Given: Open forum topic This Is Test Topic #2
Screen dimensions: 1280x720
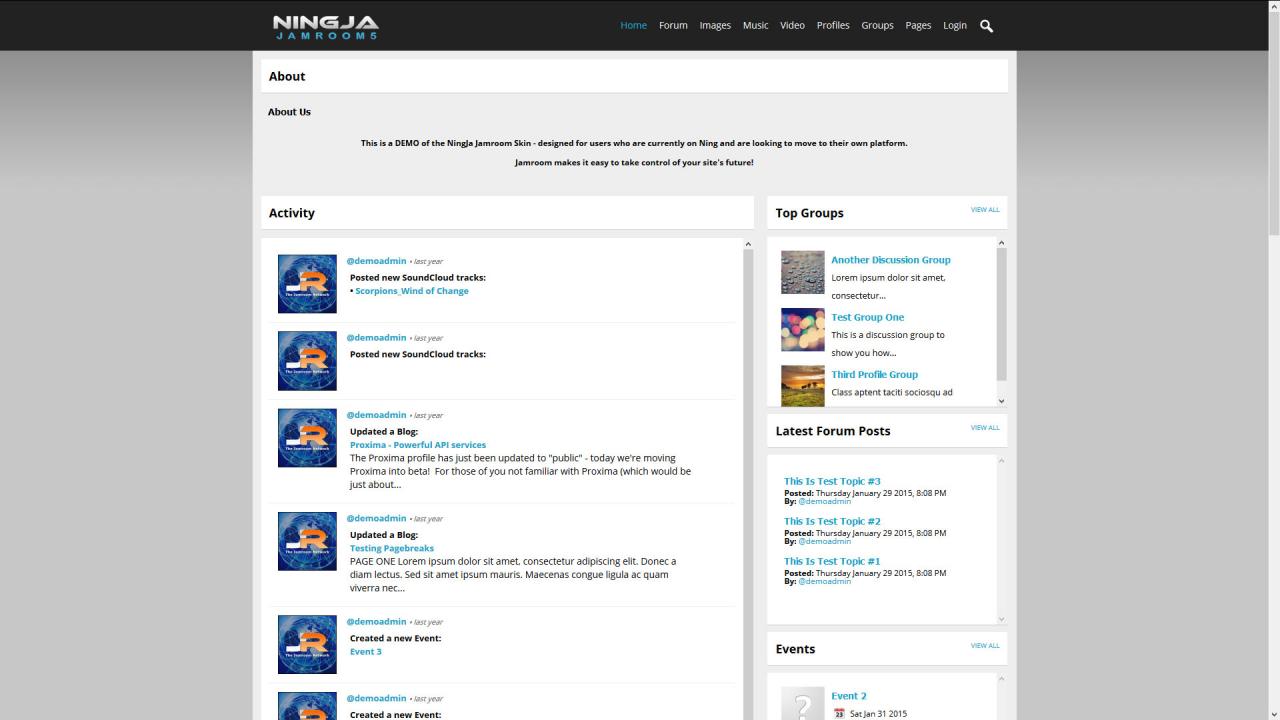Looking at the screenshot, I should coord(832,521).
